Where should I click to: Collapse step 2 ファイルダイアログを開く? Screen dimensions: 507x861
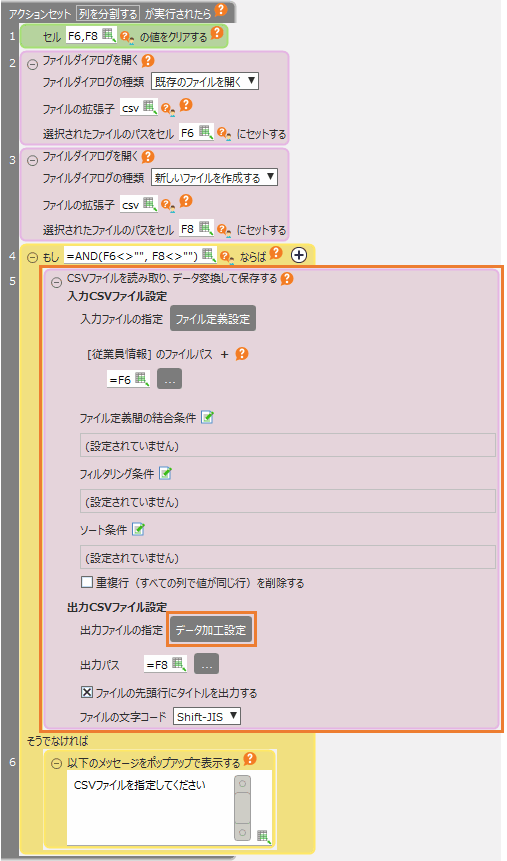point(32,64)
